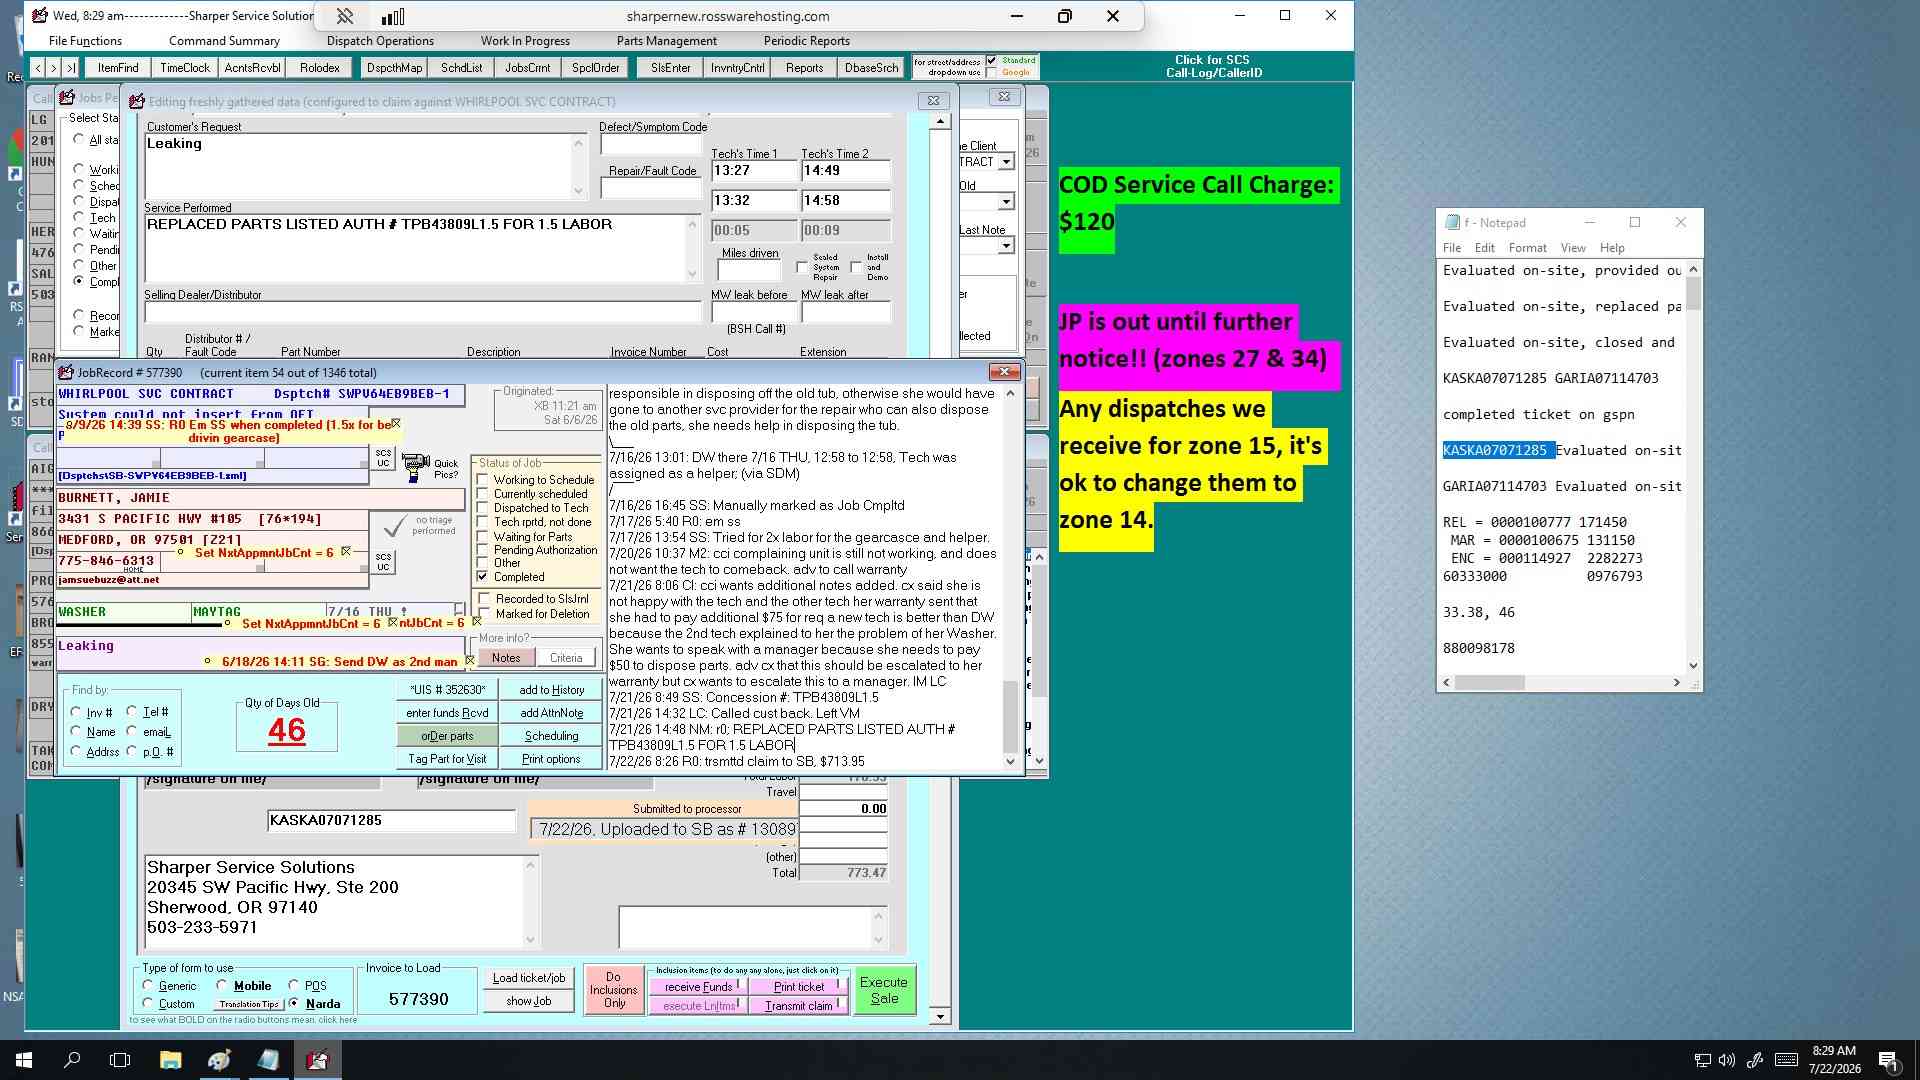Expand the Client dropdown showing TRACT
This screenshot has width=1920, height=1080.
(x=1006, y=162)
